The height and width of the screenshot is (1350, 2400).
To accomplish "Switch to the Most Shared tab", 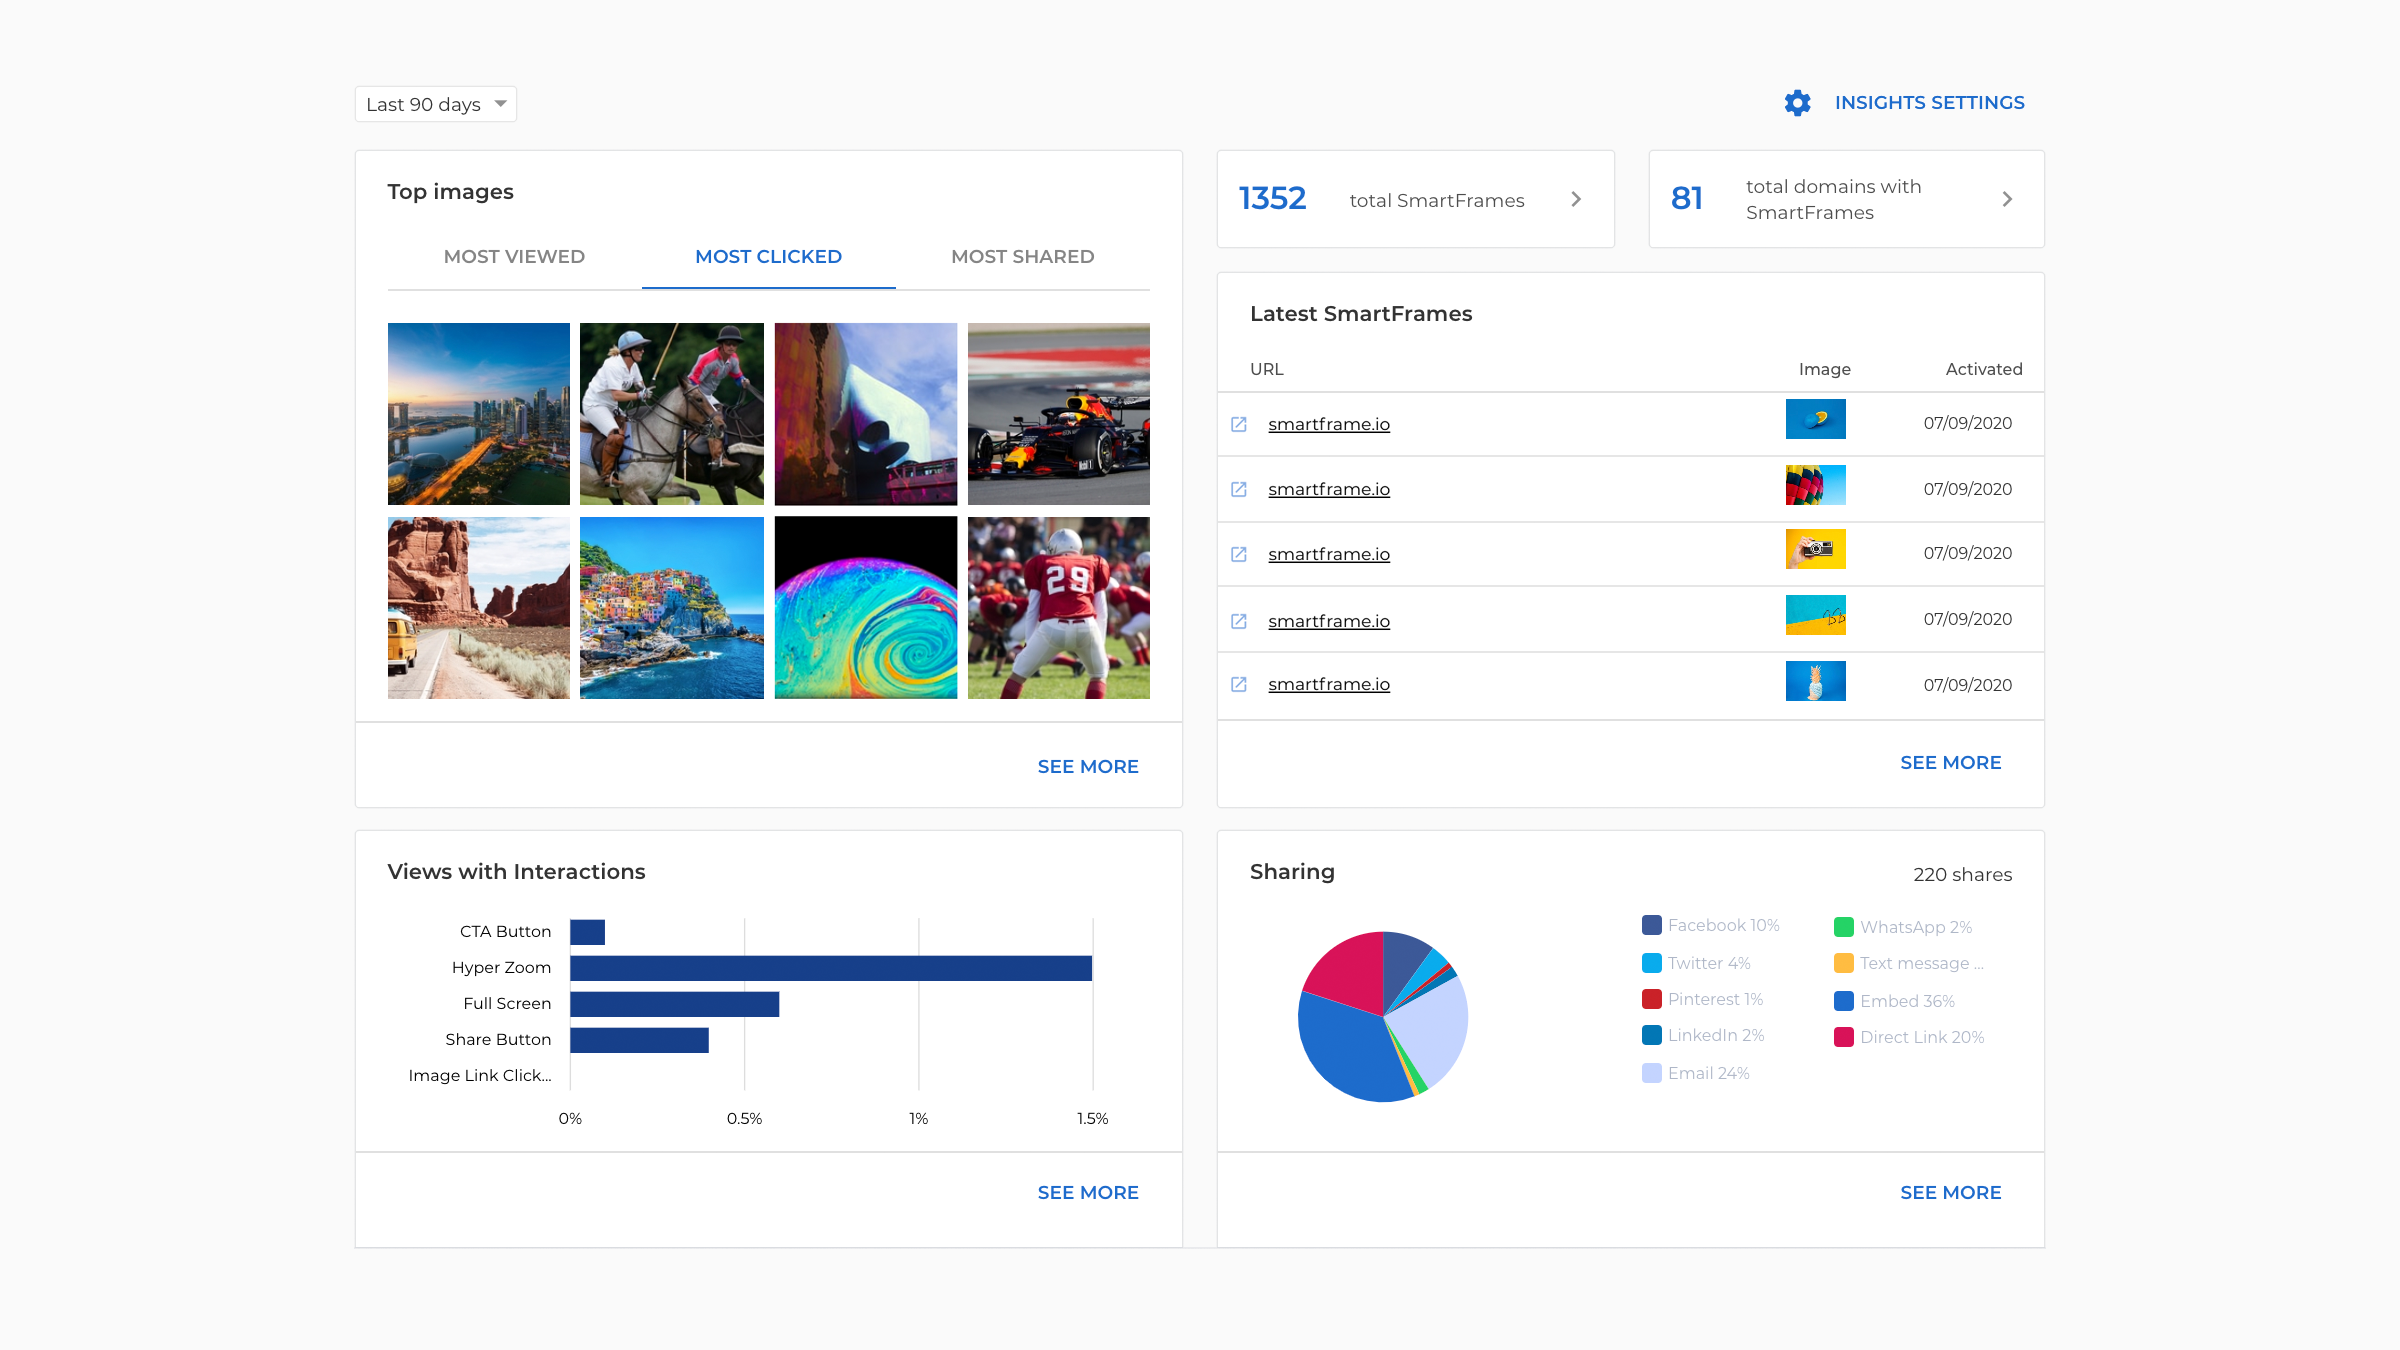I will 1022,257.
